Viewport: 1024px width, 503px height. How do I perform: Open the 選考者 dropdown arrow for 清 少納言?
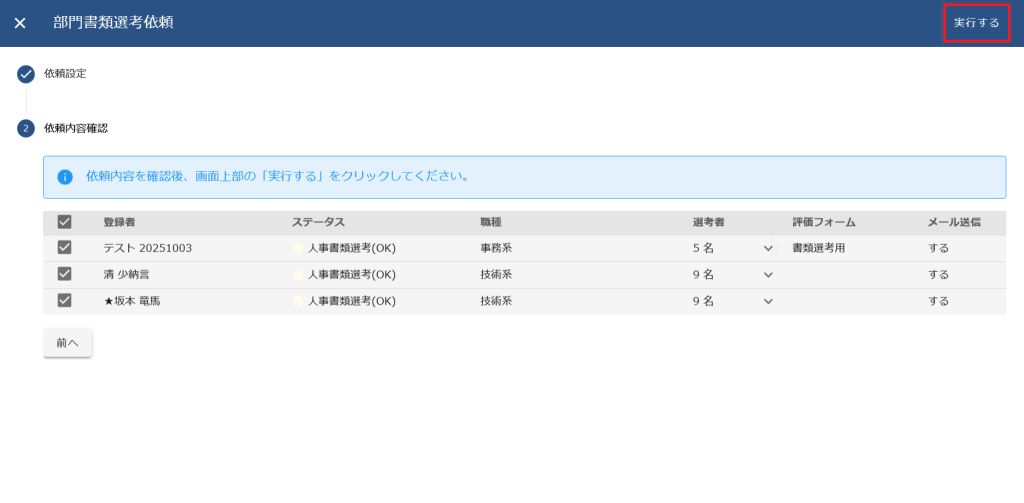(x=768, y=274)
